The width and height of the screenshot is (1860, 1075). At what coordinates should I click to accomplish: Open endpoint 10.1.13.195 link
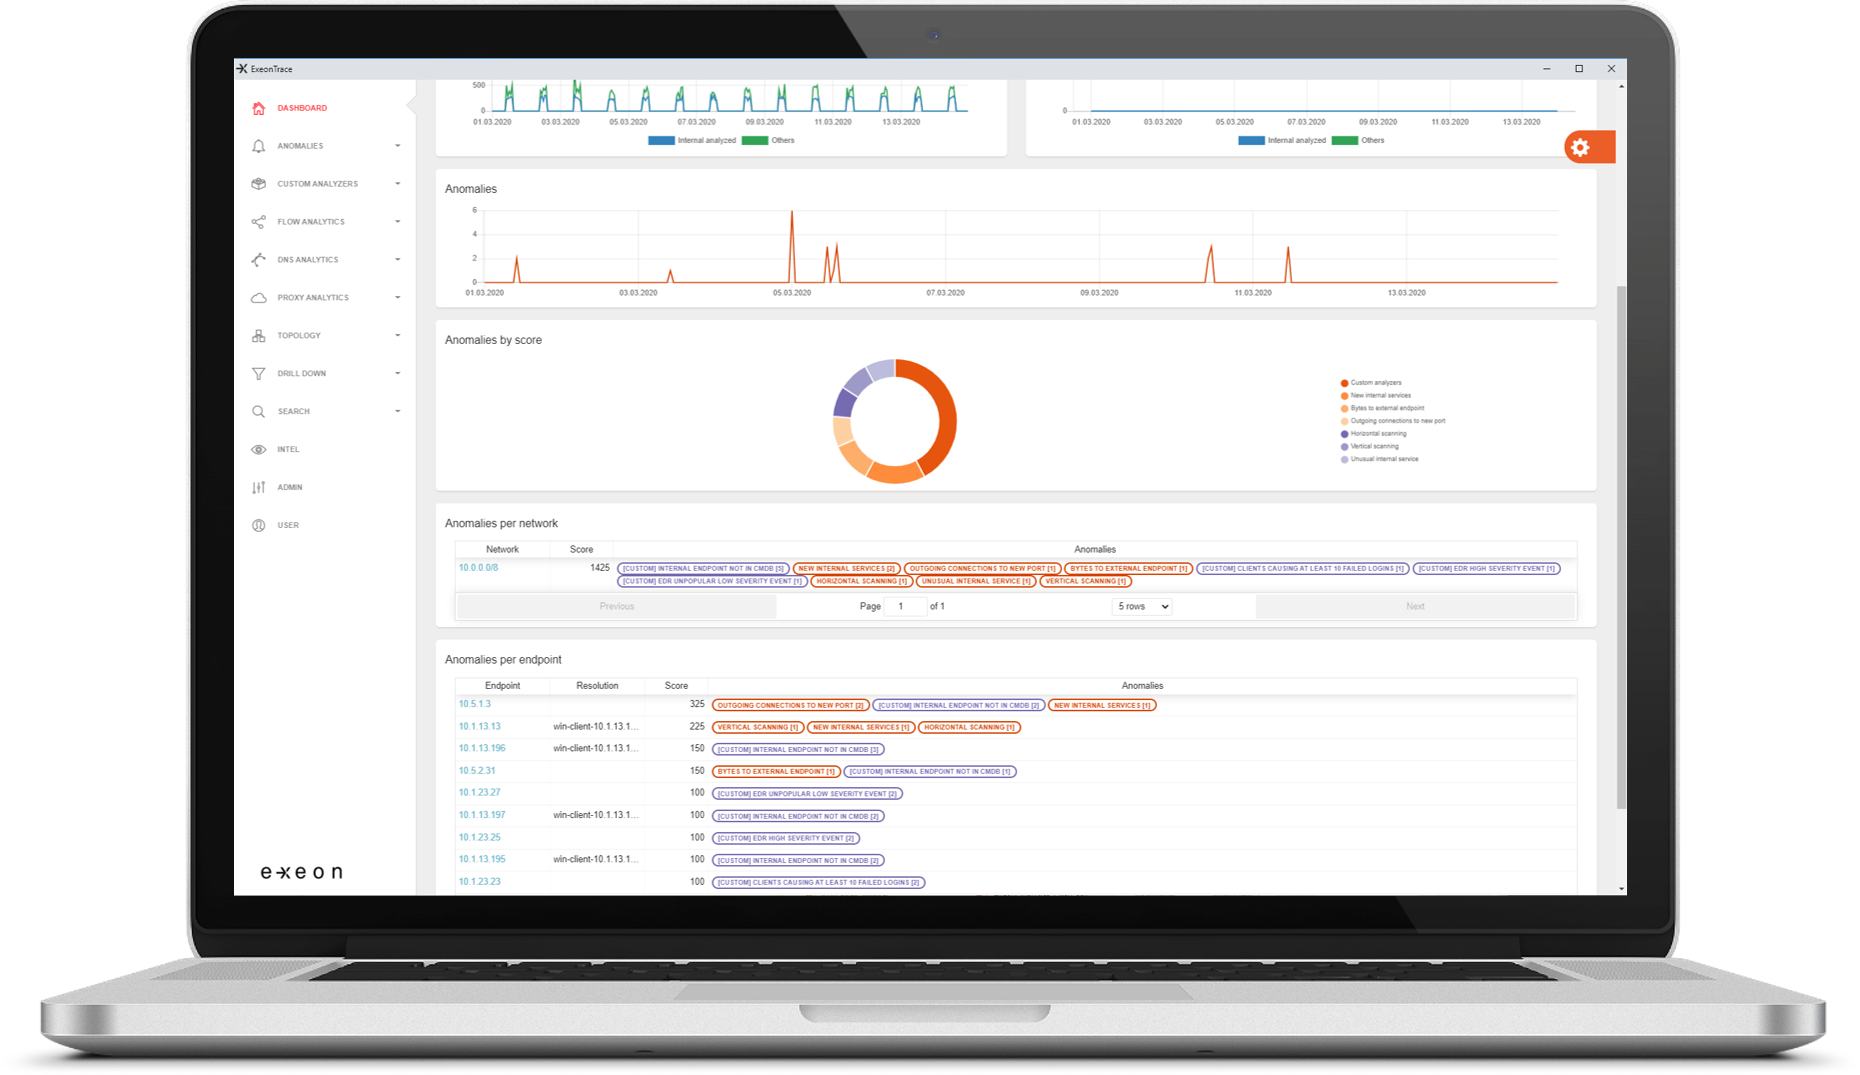pyautogui.click(x=482, y=860)
